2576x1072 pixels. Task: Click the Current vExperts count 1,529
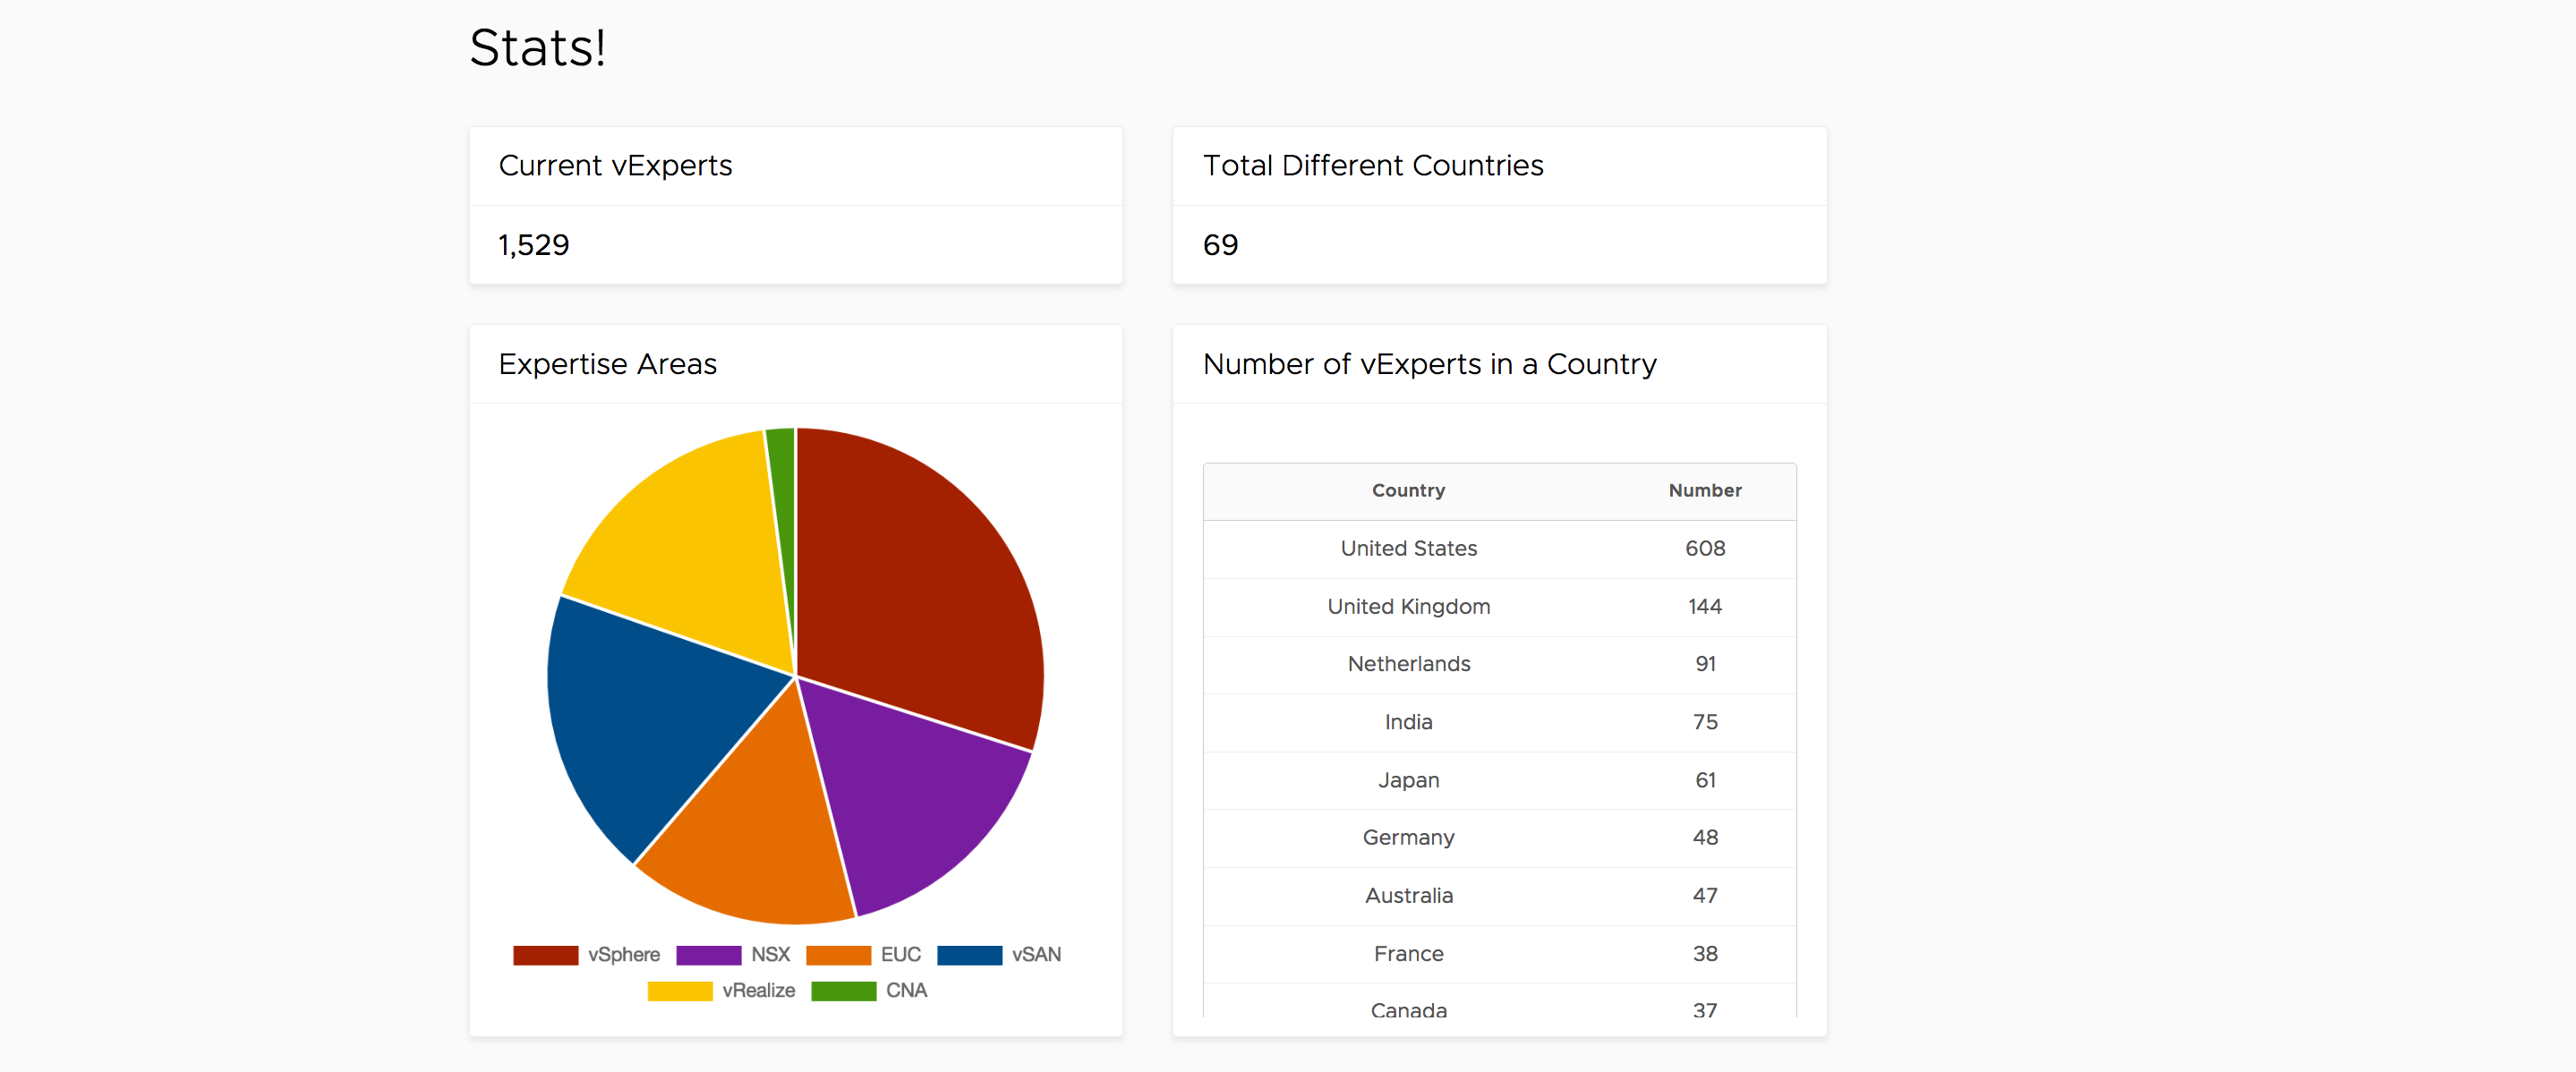coord(534,246)
